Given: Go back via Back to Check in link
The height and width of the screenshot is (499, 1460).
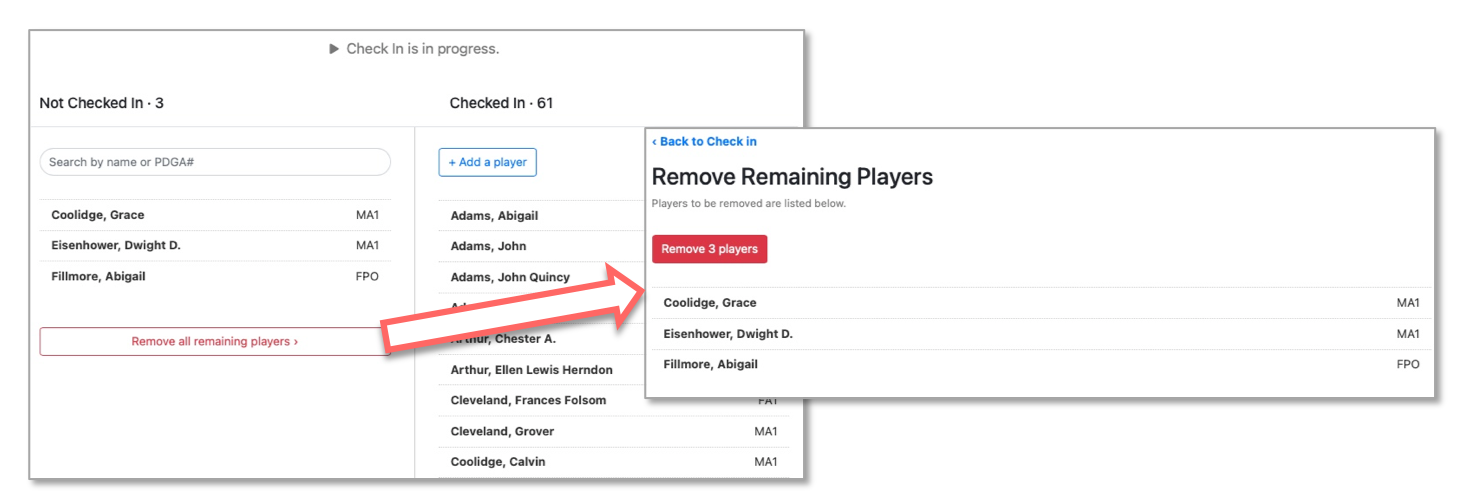Looking at the screenshot, I should tap(704, 142).
